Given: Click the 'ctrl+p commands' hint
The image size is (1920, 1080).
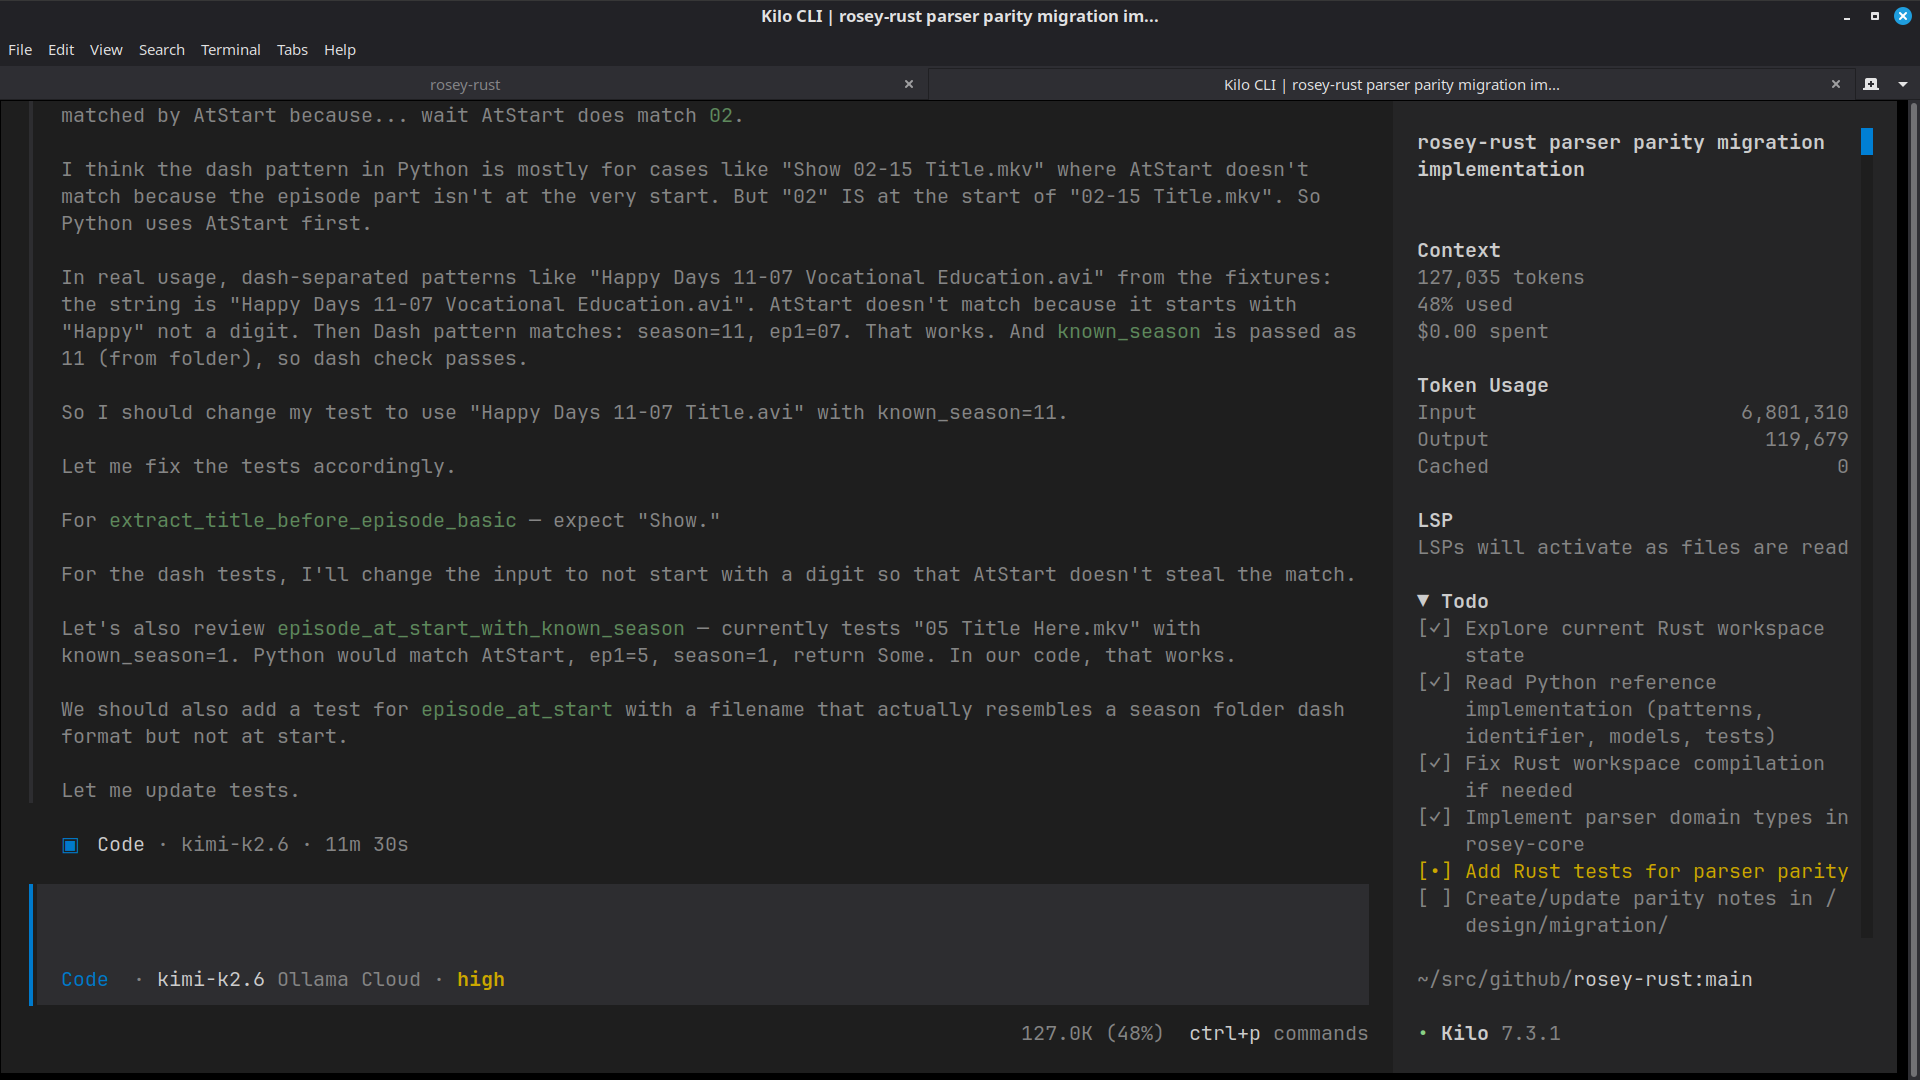Looking at the screenshot, I should (x=1278, y=1034).
